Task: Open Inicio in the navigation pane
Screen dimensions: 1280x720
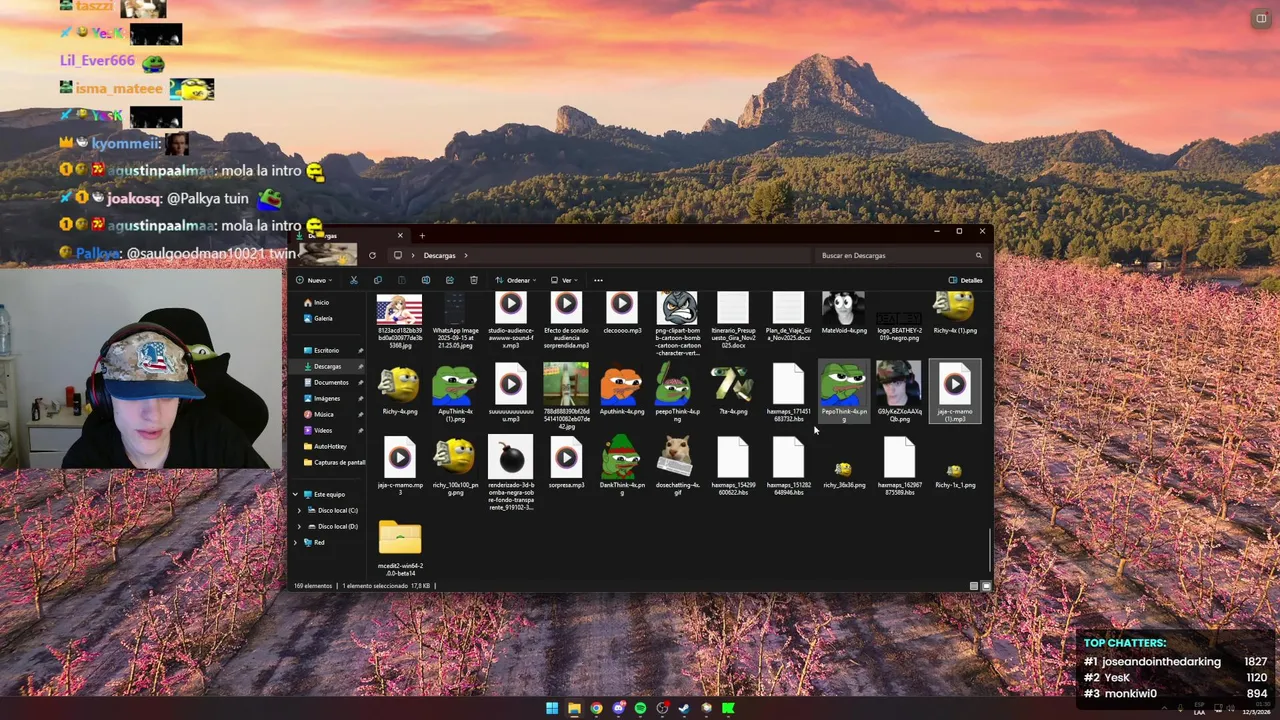Action: tap(321, 302)
